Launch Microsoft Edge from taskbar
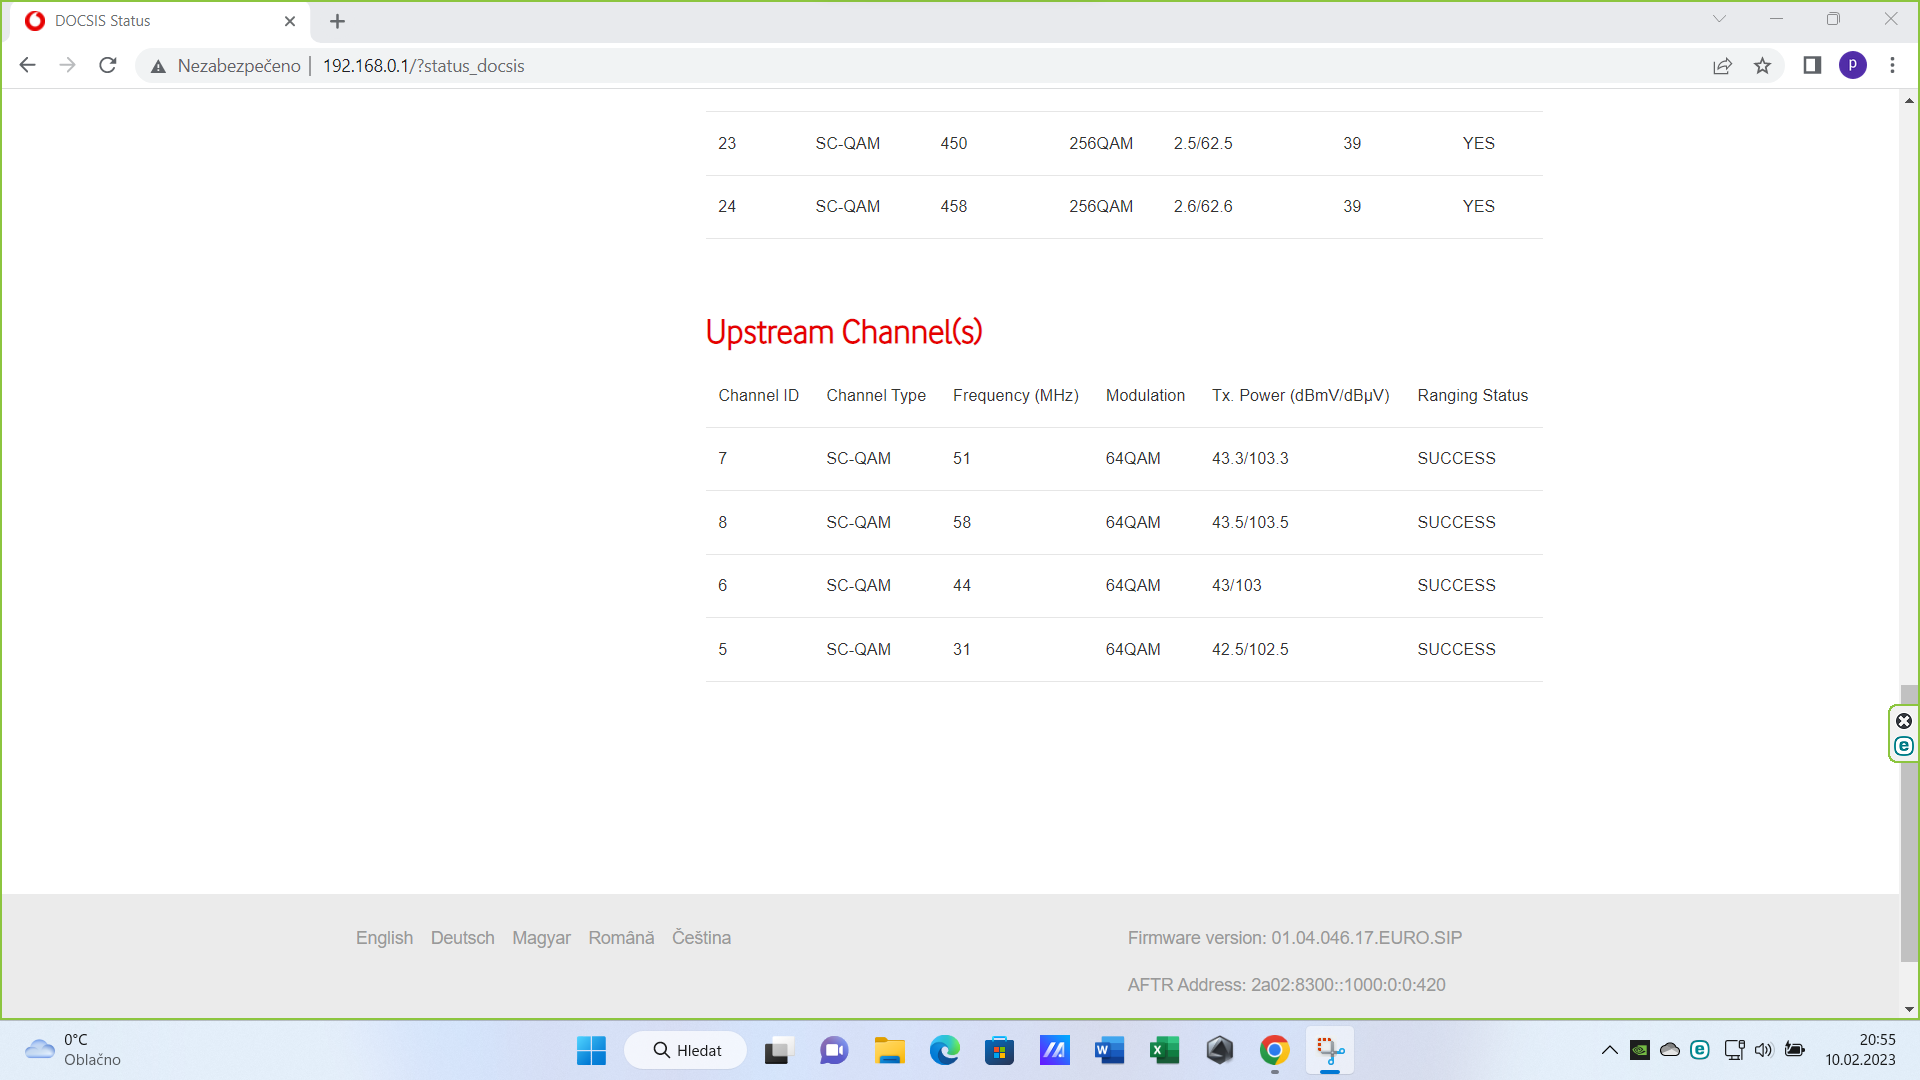 944,1050
